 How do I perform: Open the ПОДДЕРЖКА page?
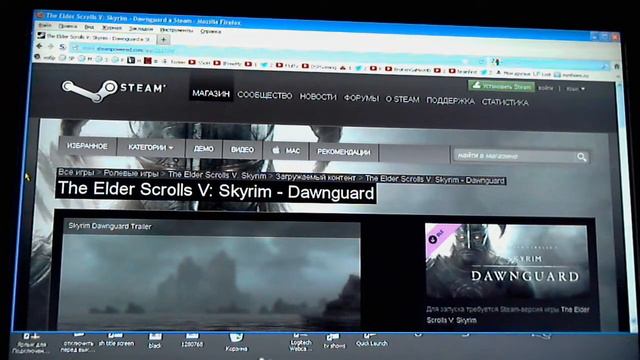(x=450, y=100)
